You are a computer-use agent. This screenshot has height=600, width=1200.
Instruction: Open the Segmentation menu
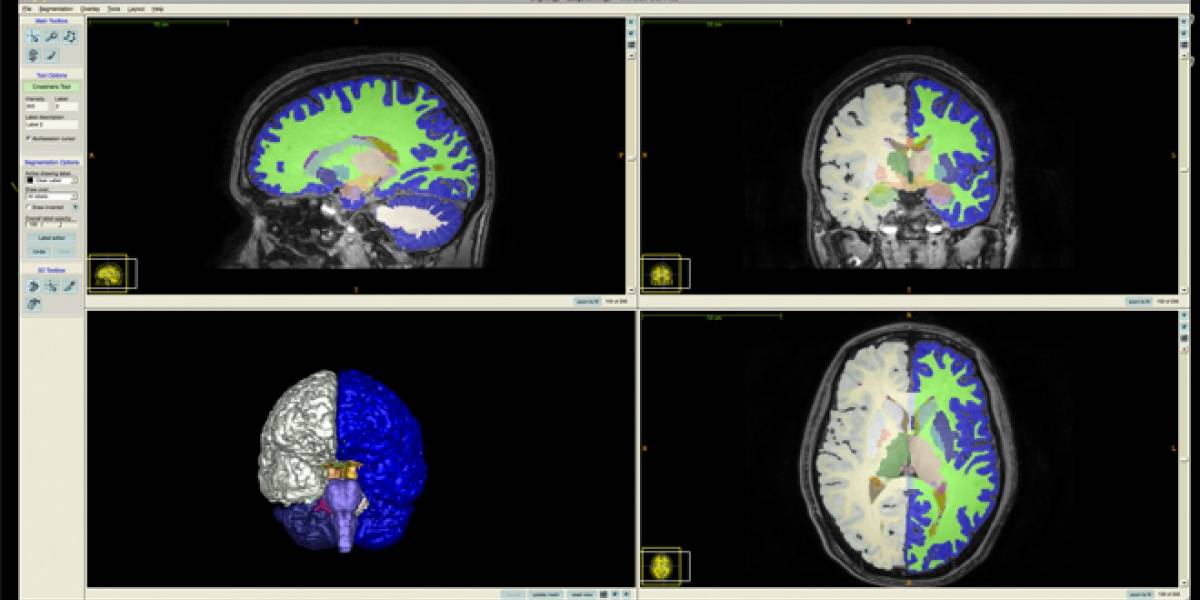tap(56, 8)
